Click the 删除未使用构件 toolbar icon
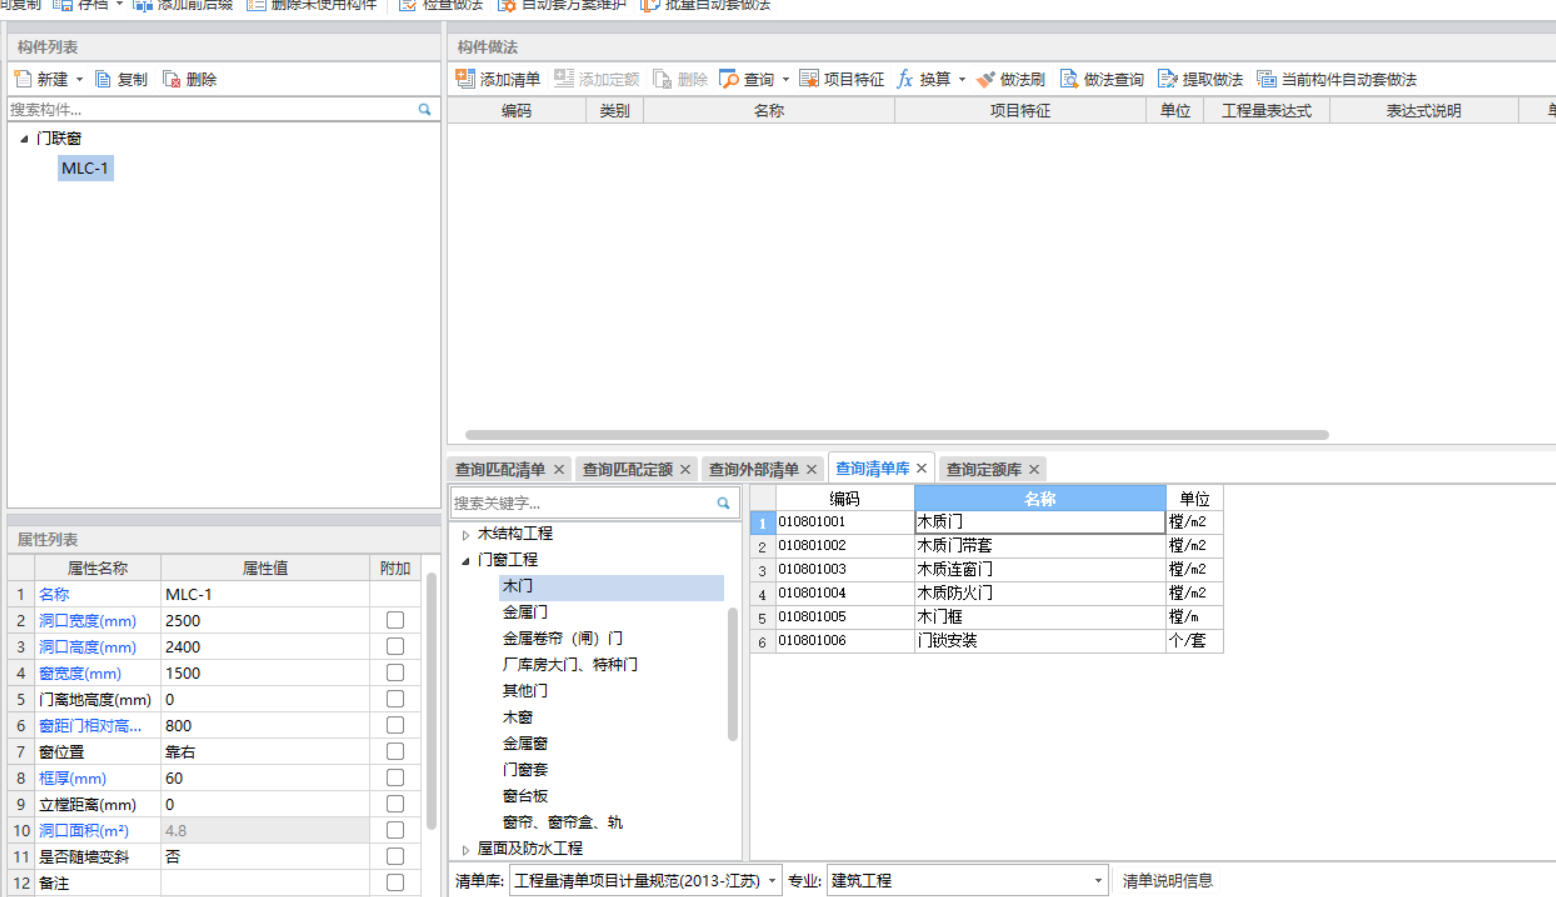Screen dimensions: 1556x897 256,5
